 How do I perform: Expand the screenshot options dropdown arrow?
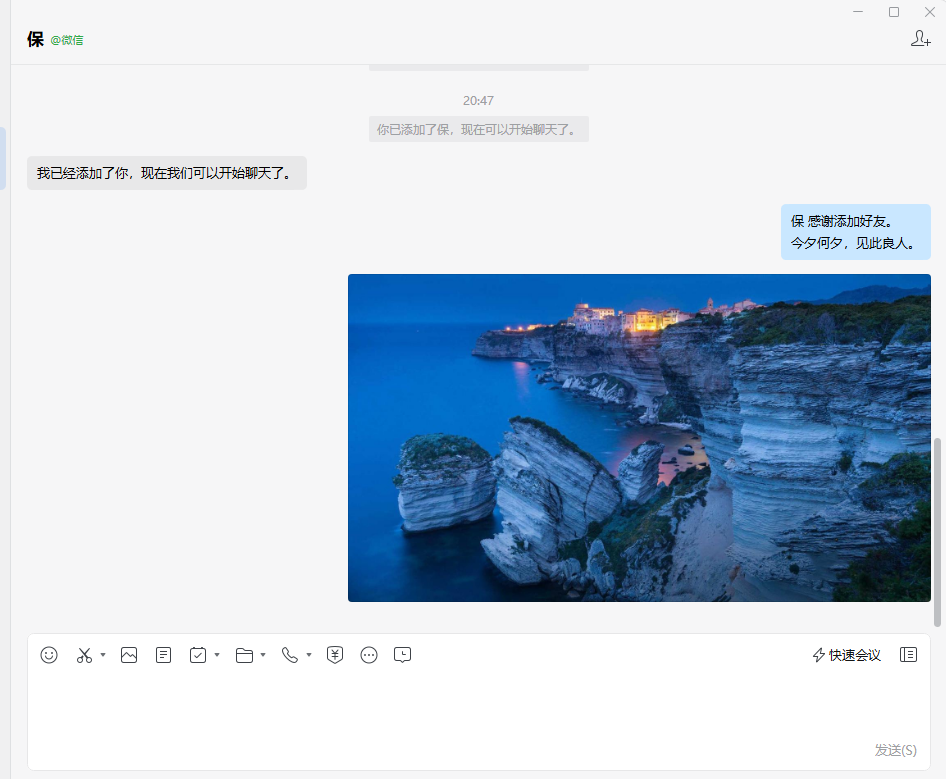pyautogui.click(x=103, y=655)
